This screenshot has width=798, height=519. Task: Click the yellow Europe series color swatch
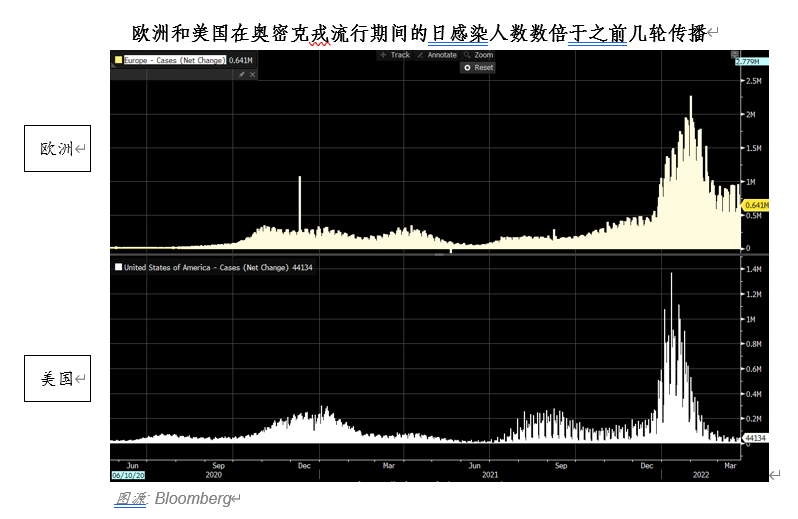point(119,60)
